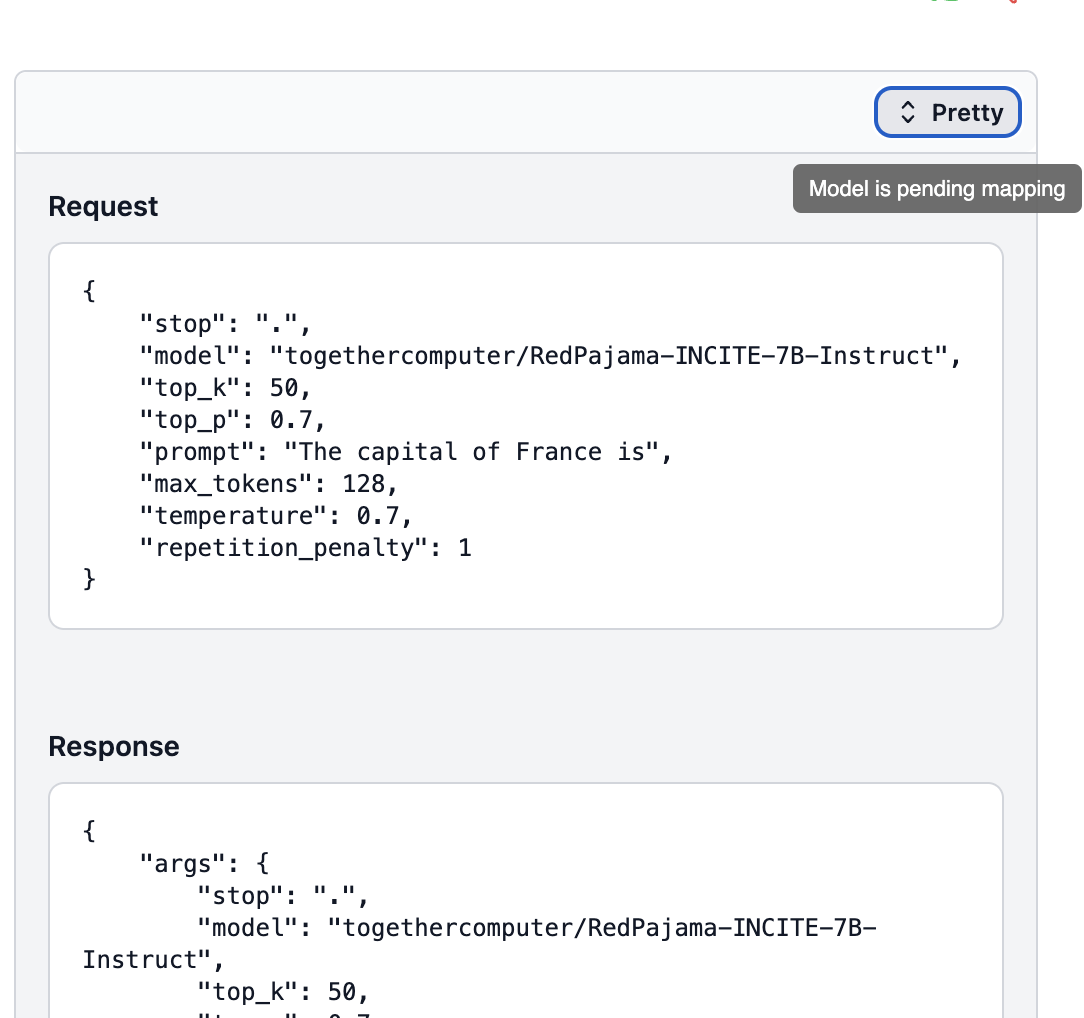Click the green status indicator icon
1084x1018 pixels.
[933, 3]
